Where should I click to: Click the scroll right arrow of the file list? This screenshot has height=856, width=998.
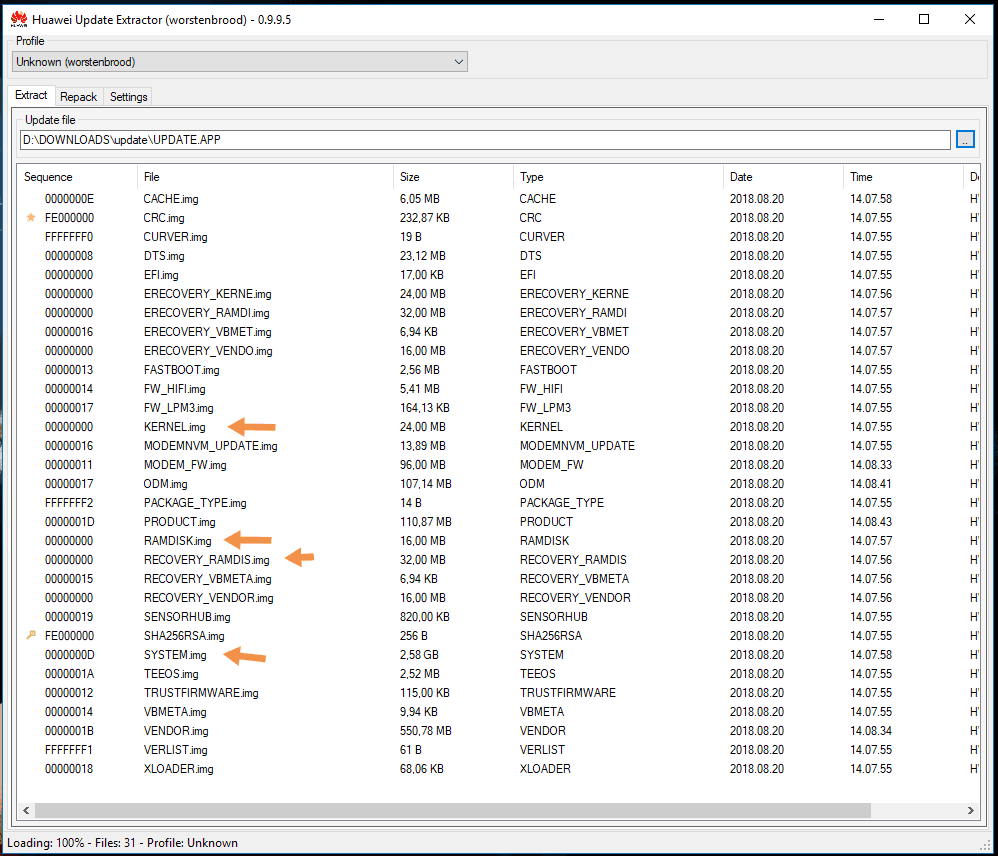pos(970,810)
